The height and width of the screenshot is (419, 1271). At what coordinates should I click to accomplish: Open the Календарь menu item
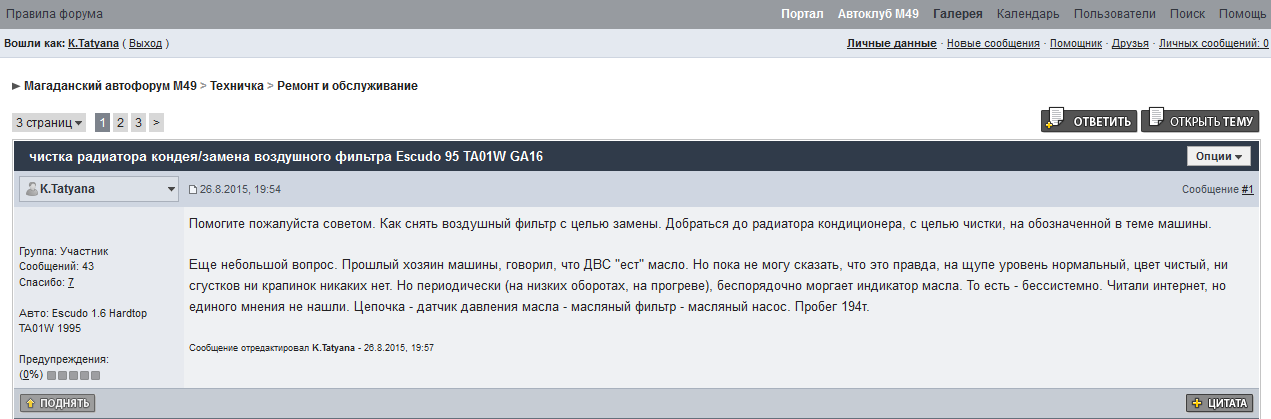pos(1027,14)
